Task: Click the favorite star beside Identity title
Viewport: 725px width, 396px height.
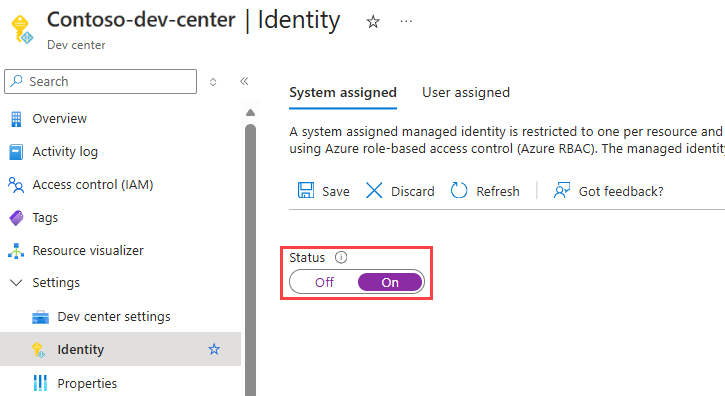Action: (373, 21)
